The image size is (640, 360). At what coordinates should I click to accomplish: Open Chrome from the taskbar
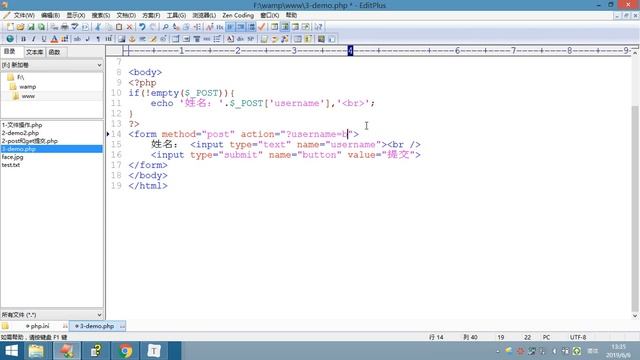click(x=126, y=351)
